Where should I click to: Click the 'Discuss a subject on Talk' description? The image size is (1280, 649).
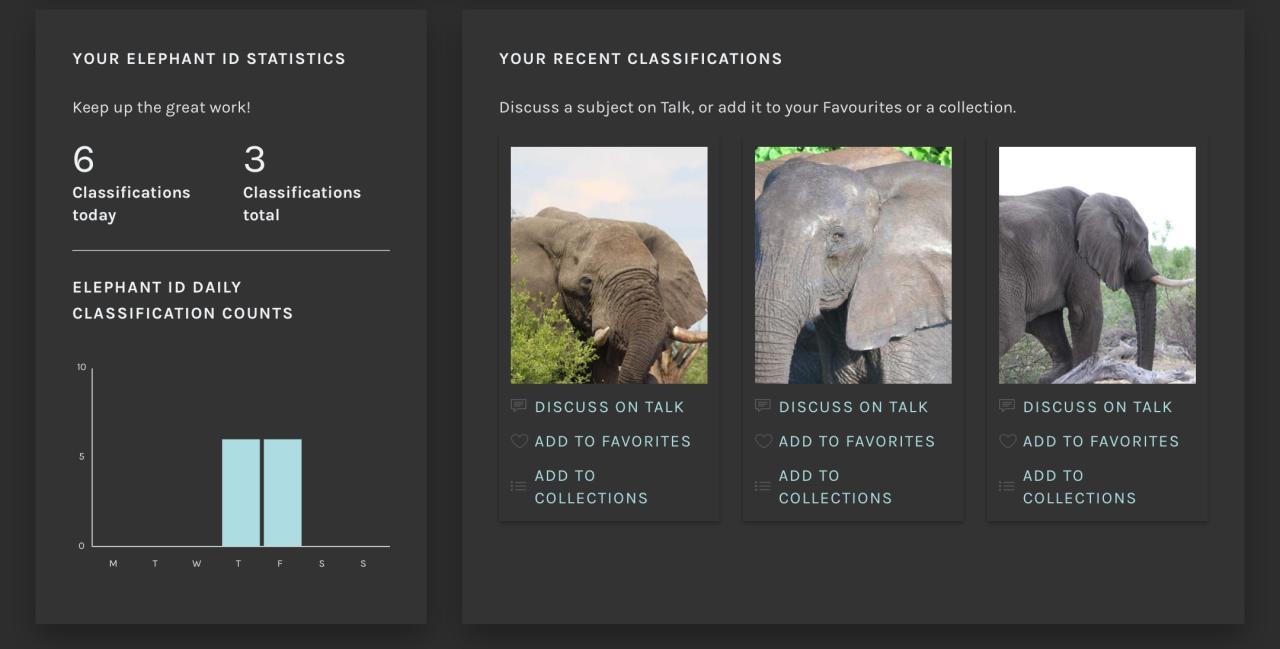click(x=757, y=107)
